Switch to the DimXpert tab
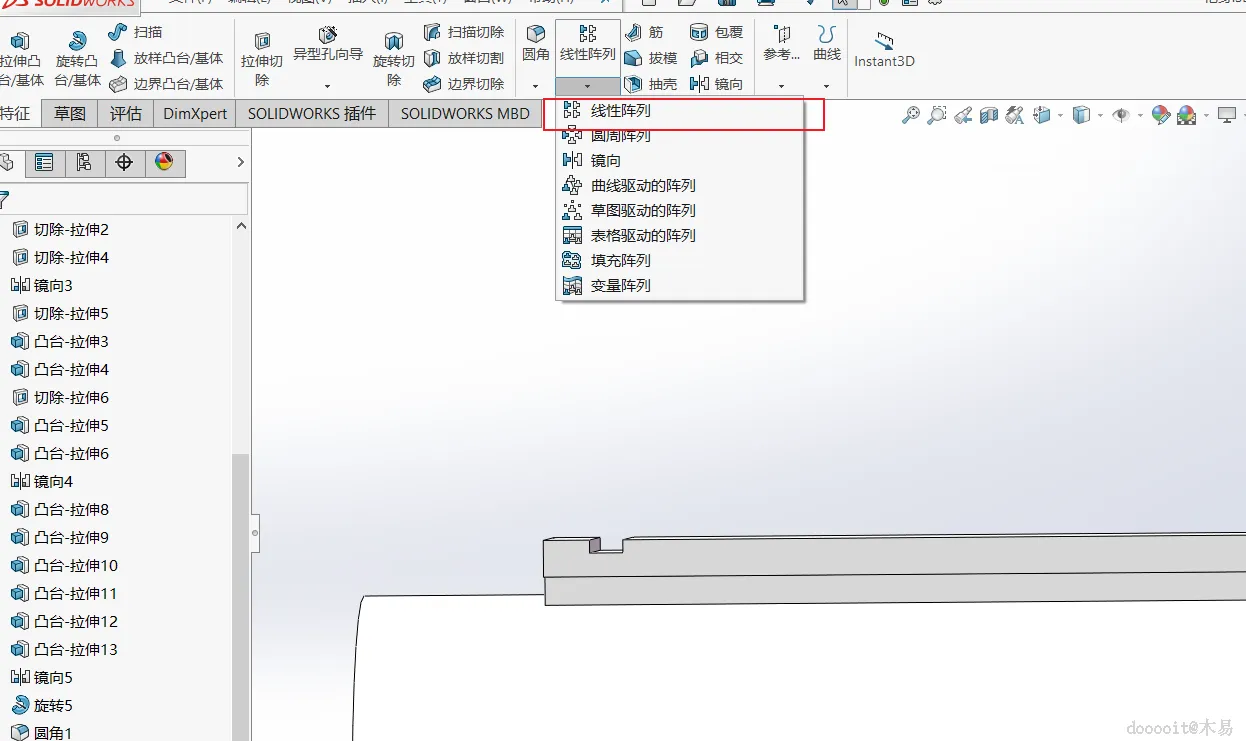 [x=195, y=113]
